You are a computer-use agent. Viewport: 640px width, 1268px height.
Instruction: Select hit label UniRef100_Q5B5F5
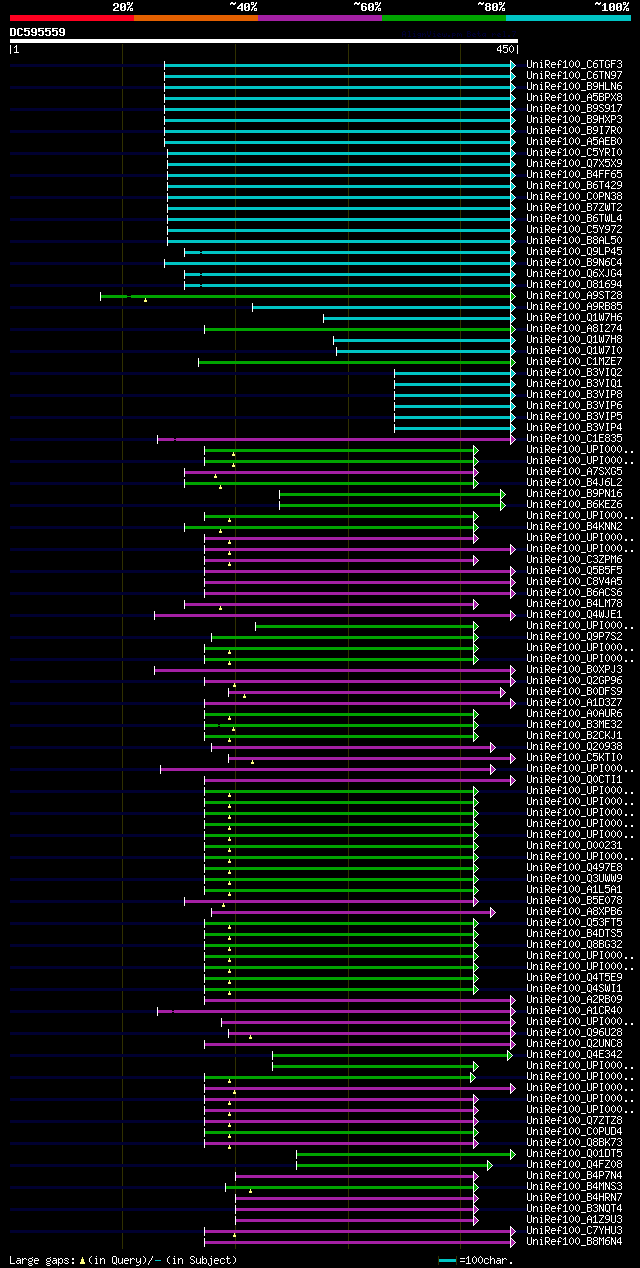click(574, 571)
